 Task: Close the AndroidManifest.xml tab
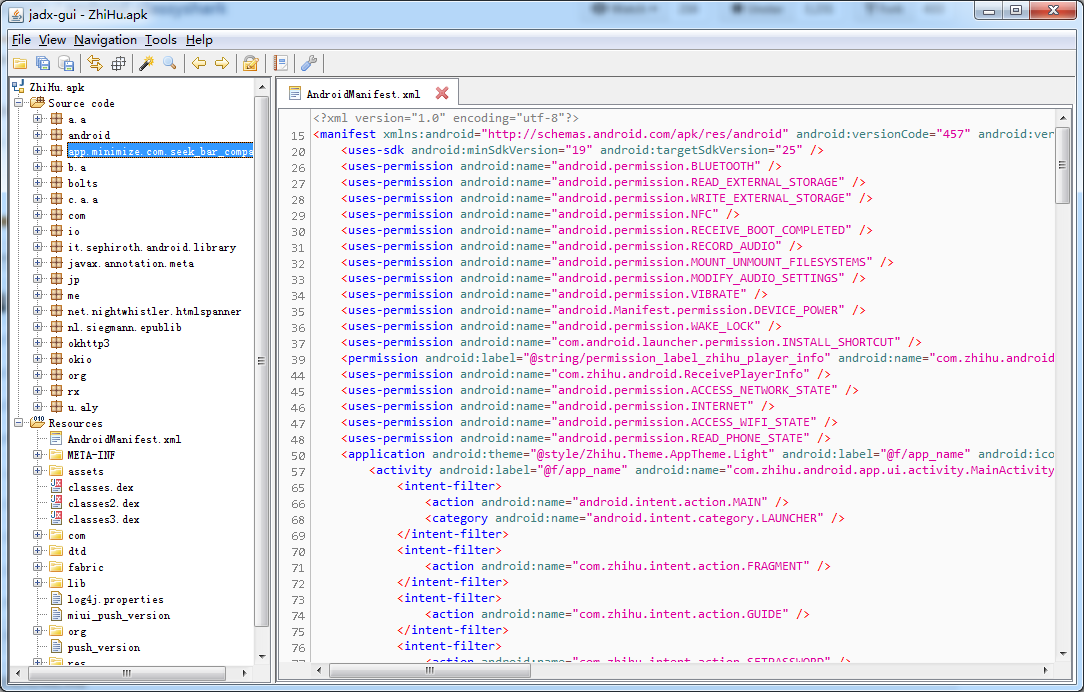(x=442, y=93)
